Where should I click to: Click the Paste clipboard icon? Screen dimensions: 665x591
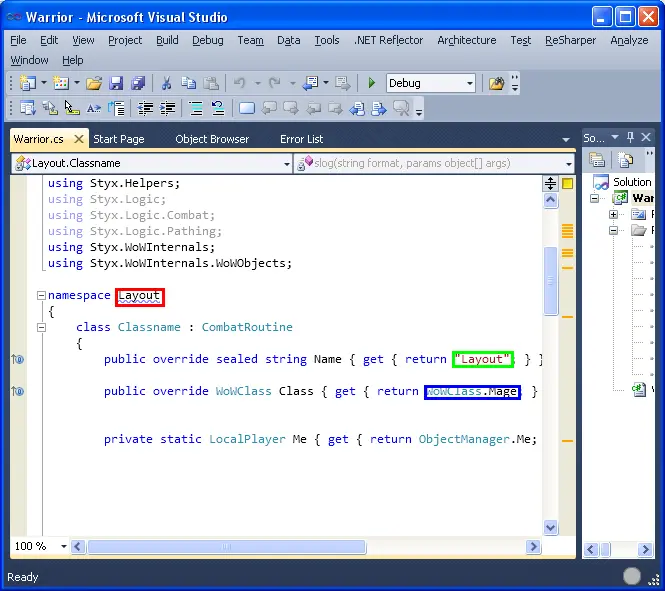(211, 83)
